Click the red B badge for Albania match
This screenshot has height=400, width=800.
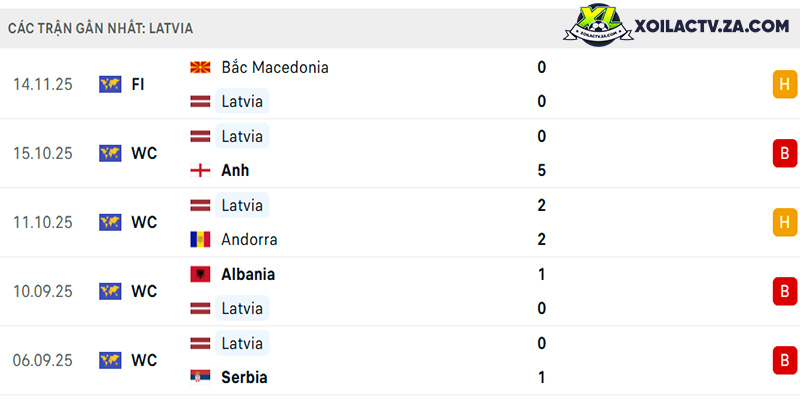click(785, 291)
